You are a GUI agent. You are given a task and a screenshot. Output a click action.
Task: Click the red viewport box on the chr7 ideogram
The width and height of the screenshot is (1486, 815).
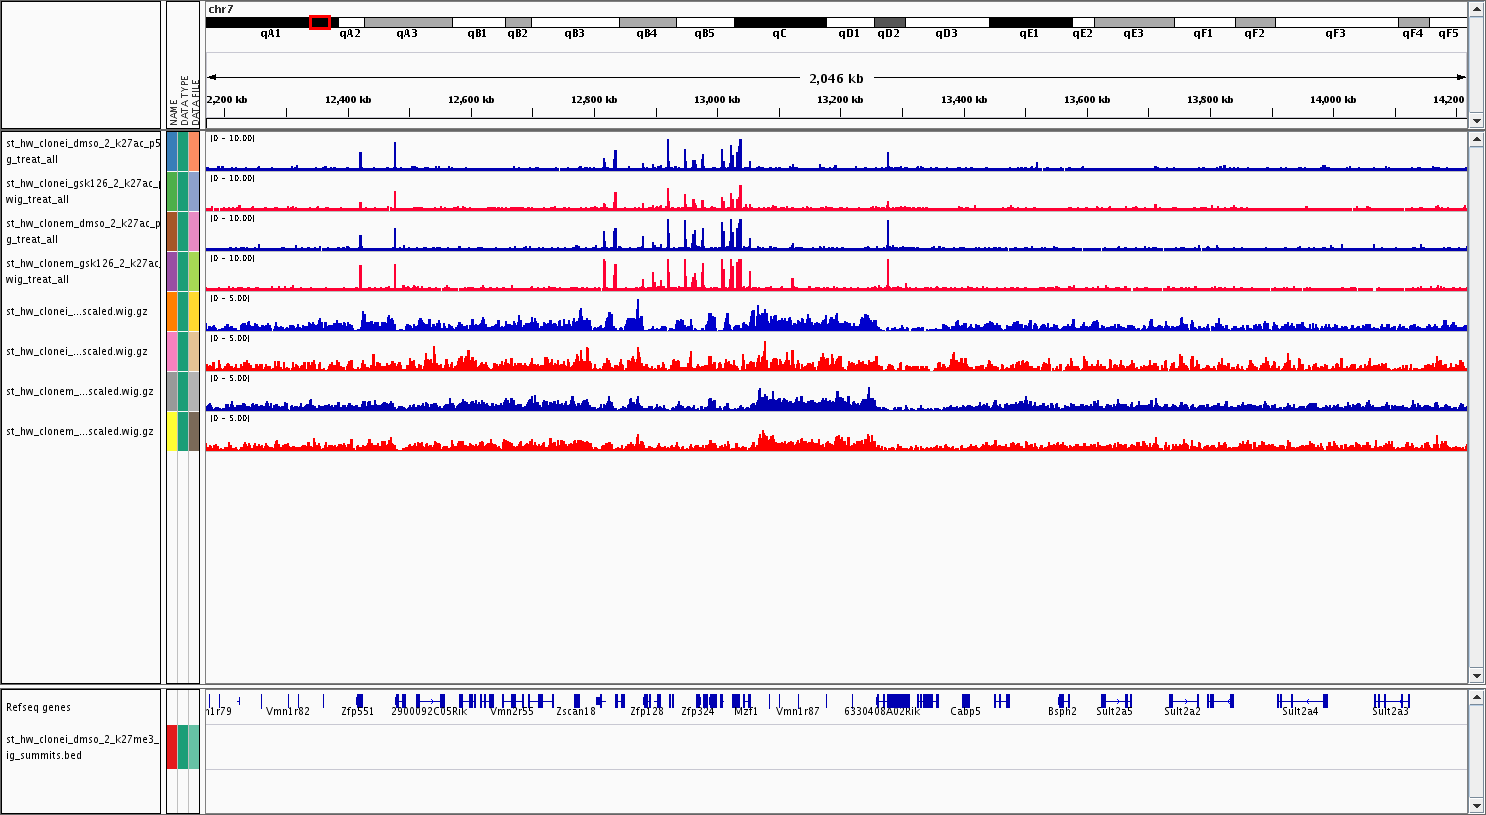pyautogui.click(x=319, y=22)
